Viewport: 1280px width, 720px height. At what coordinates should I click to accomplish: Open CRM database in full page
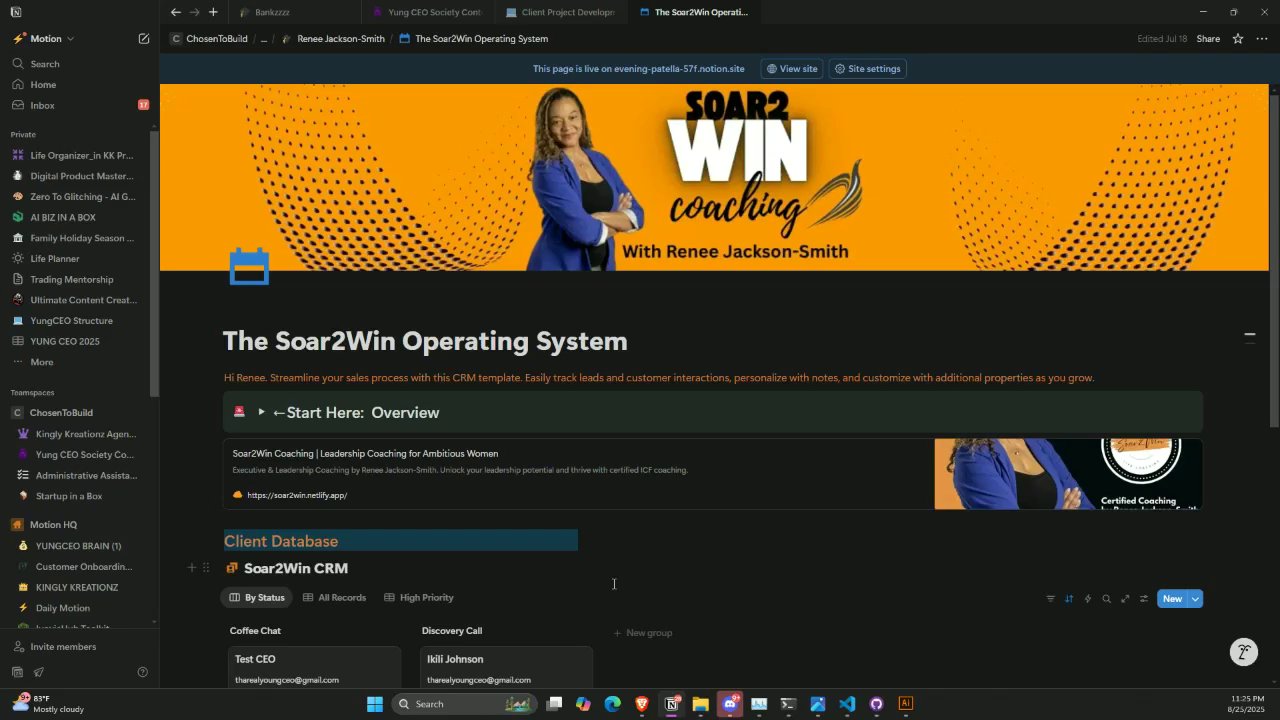tap(1125, 599)
